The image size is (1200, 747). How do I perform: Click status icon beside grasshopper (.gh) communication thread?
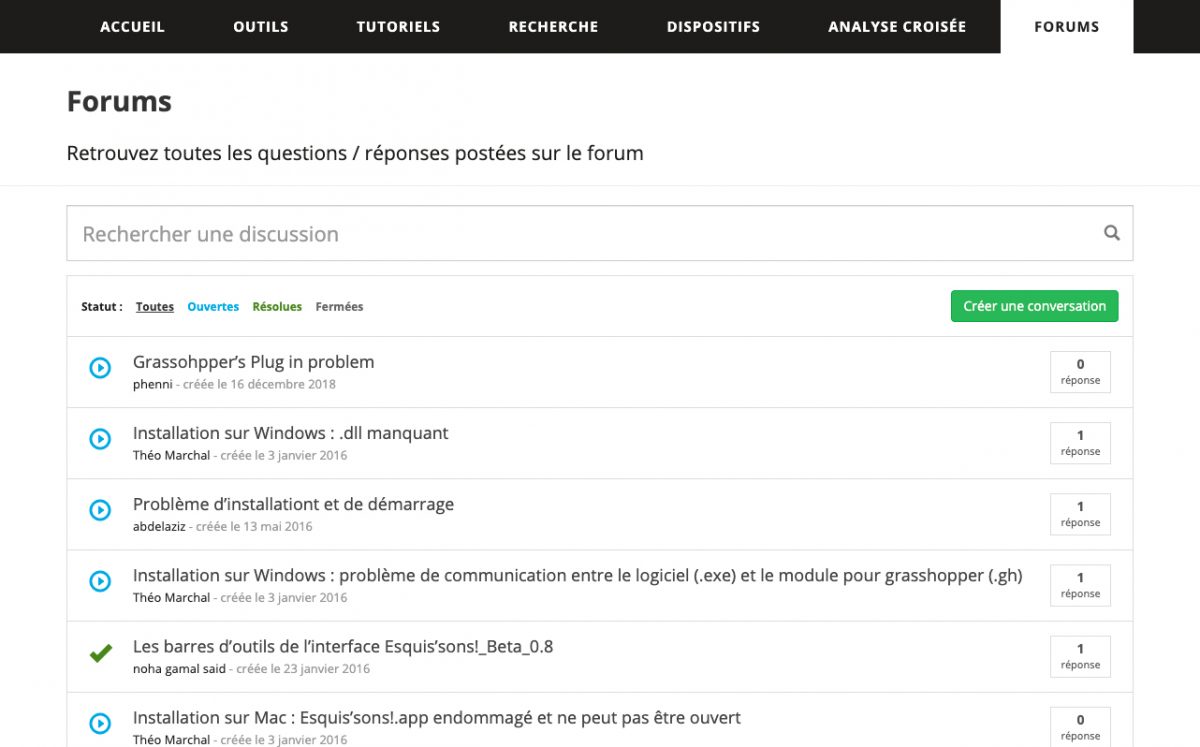[x=100, y=581]
